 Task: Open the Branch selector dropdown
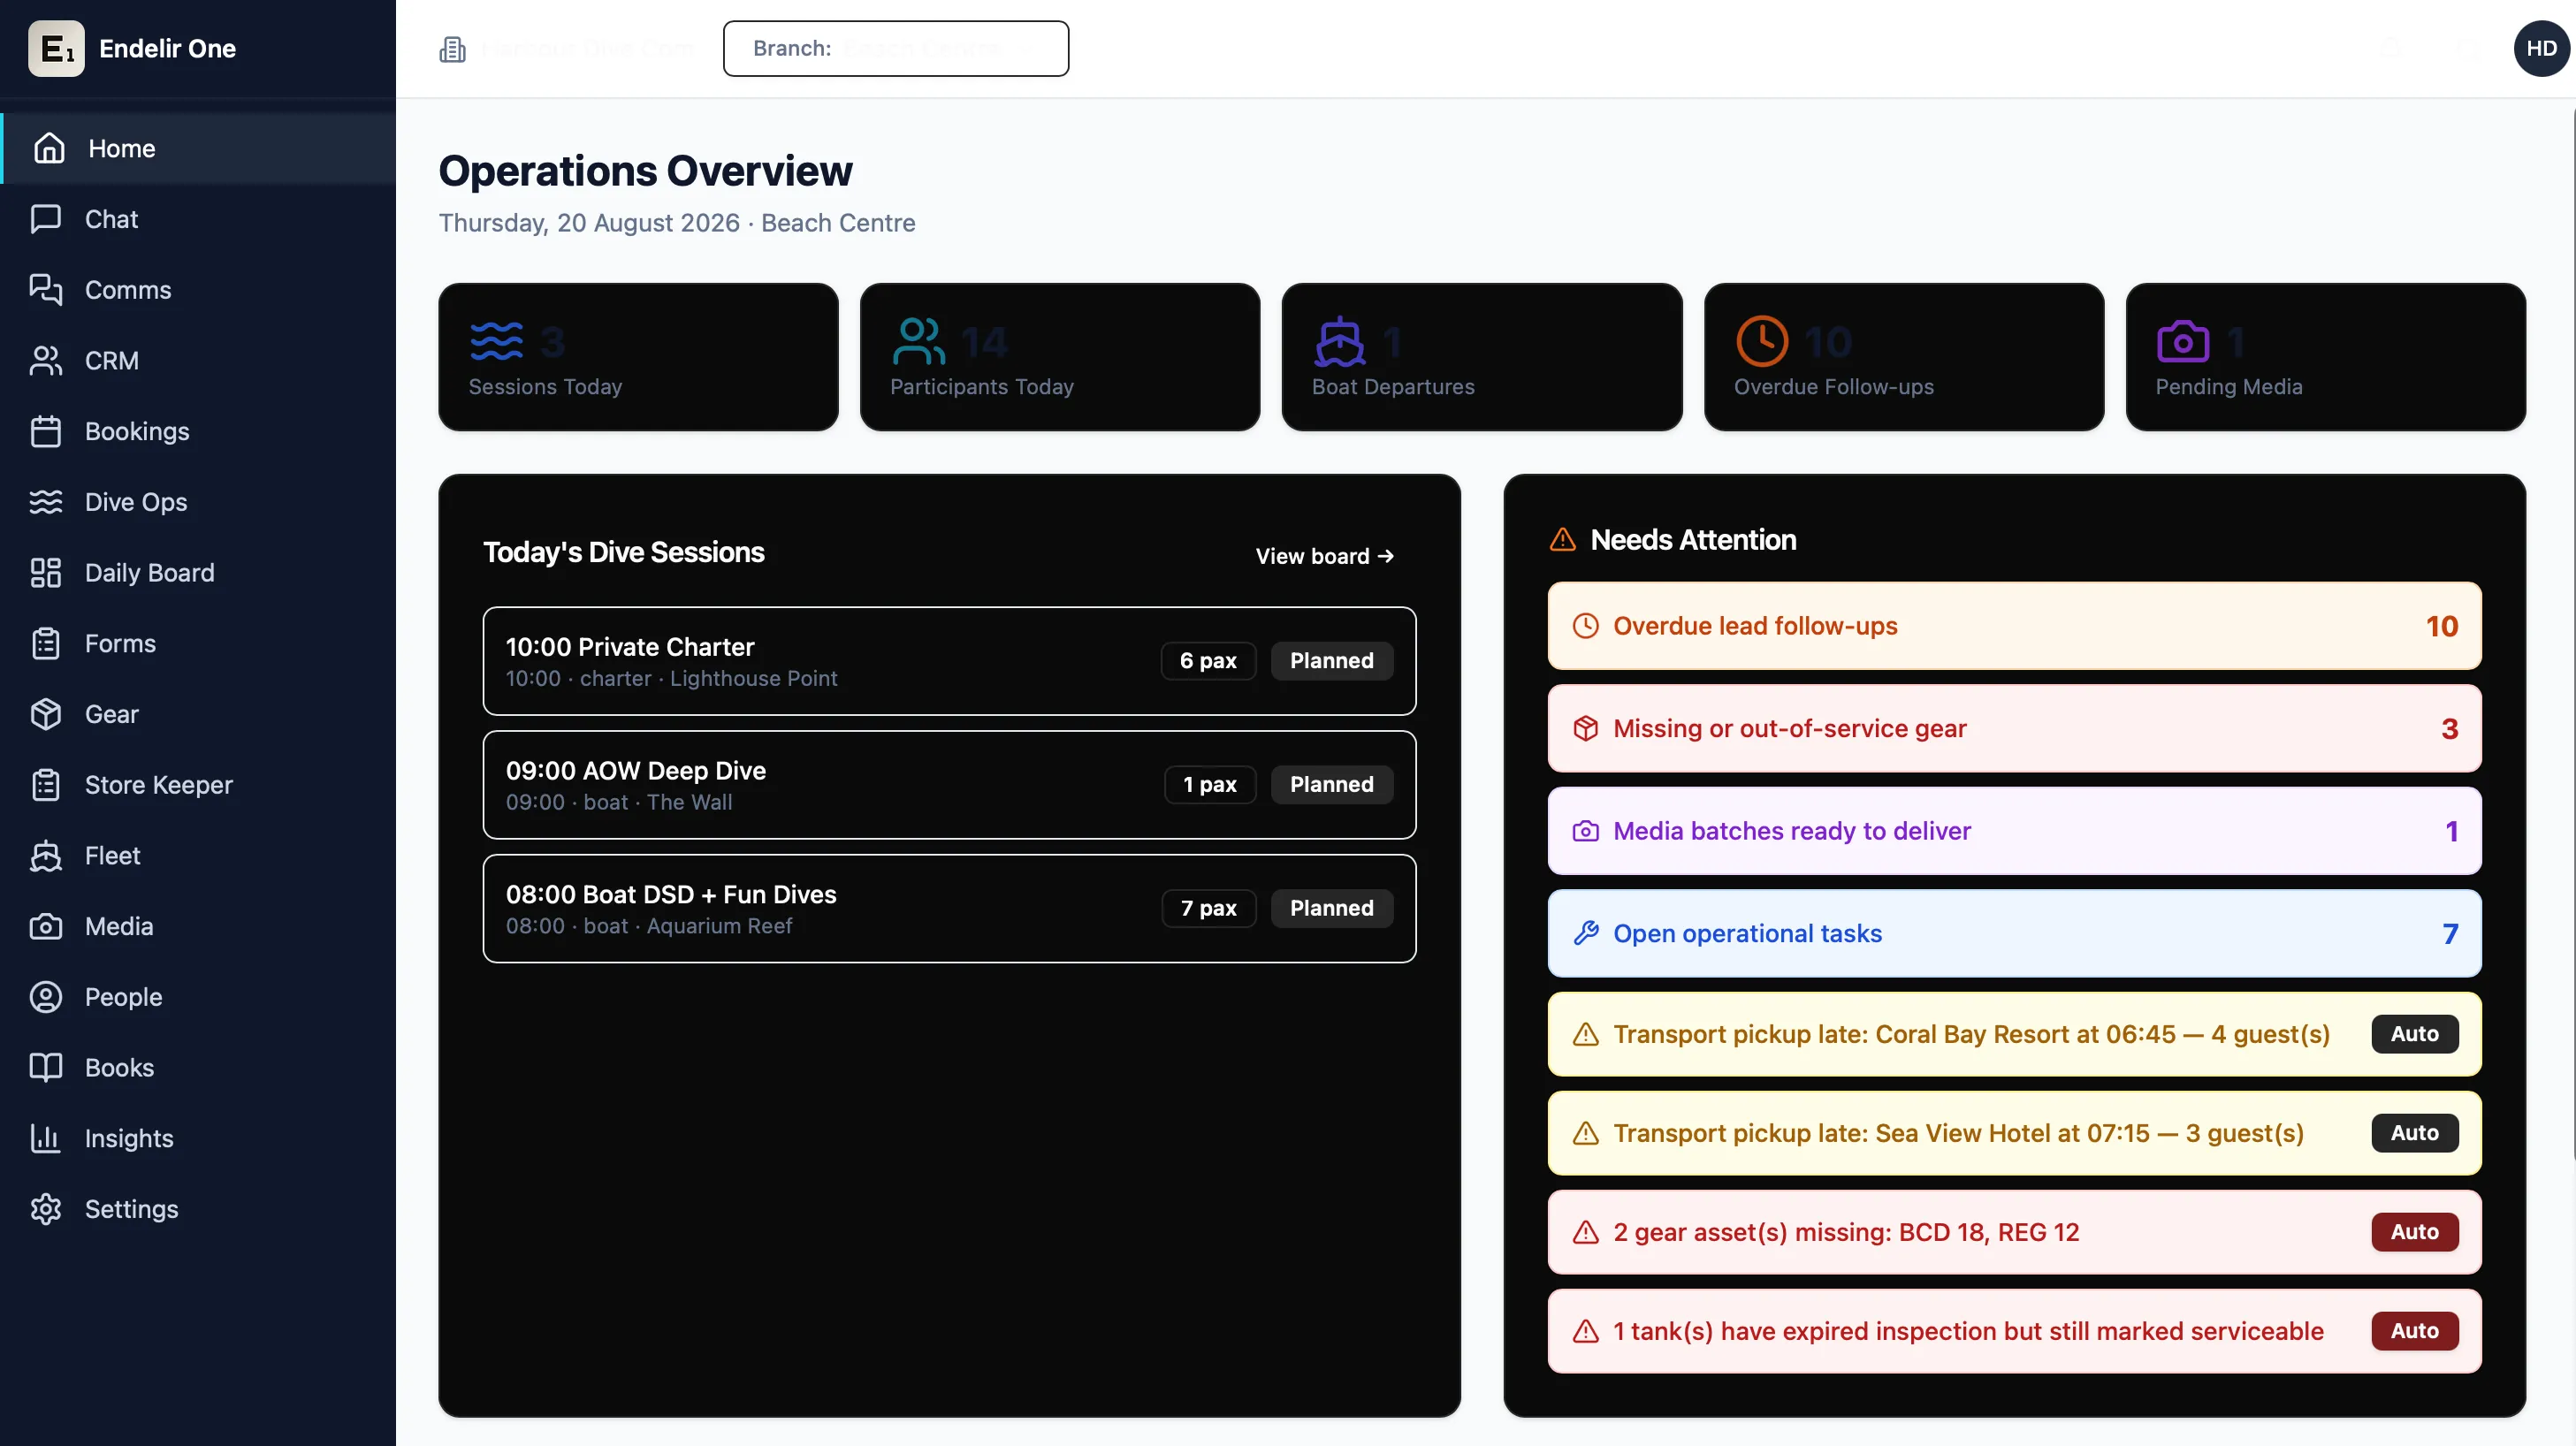click(896, 48)
